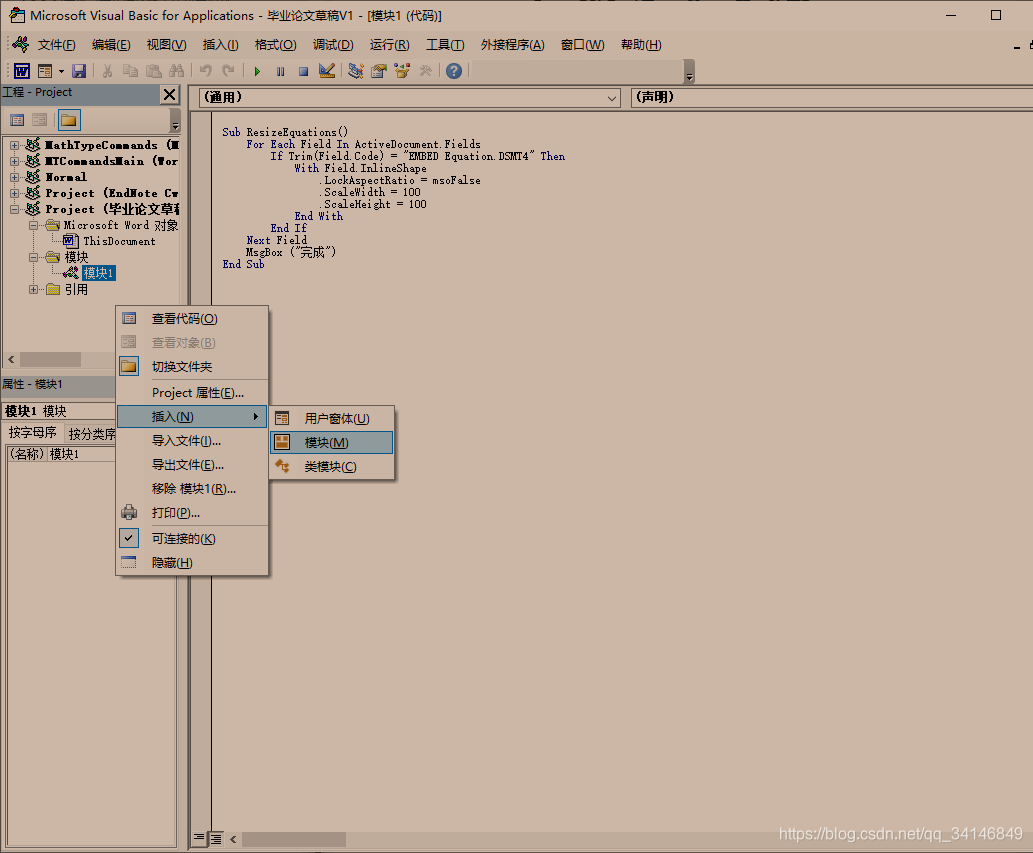Click View Code icon in Project panel

(x=17, y=120)
